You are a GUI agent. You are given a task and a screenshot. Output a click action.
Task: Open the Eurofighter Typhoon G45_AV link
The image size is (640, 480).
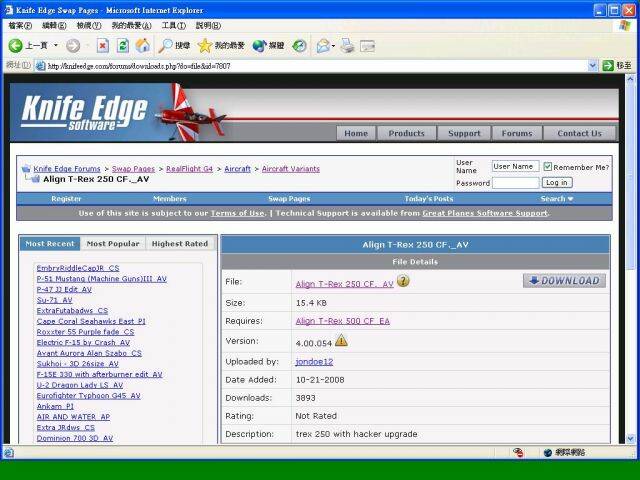click(89, 396)
